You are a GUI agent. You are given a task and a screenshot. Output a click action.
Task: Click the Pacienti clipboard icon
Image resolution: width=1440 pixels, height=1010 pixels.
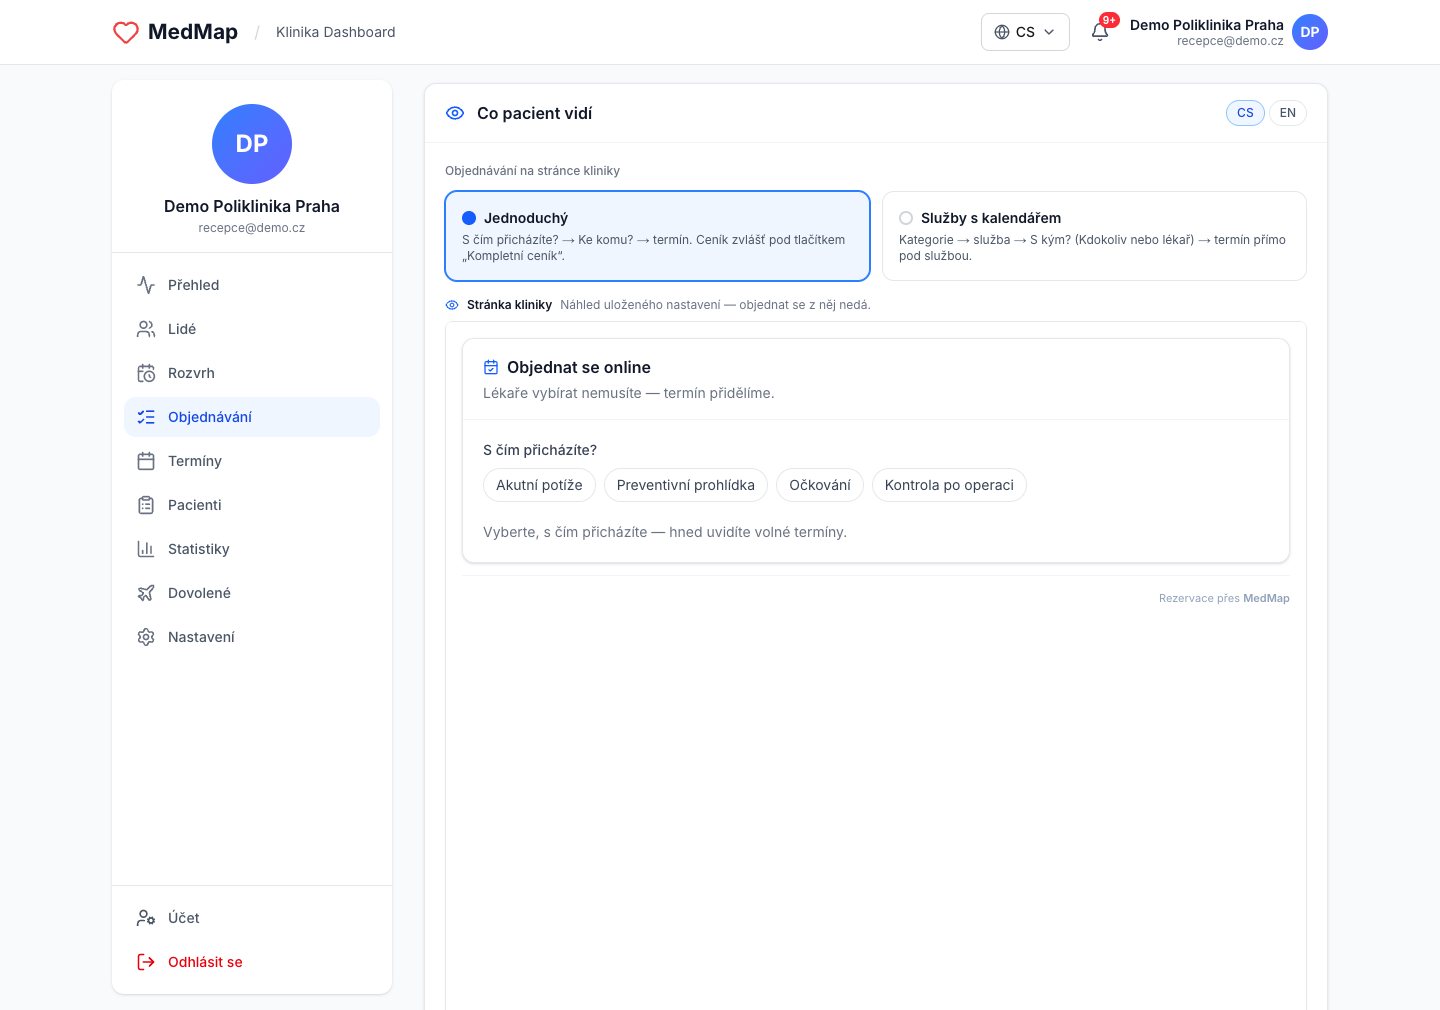(146, 505)
